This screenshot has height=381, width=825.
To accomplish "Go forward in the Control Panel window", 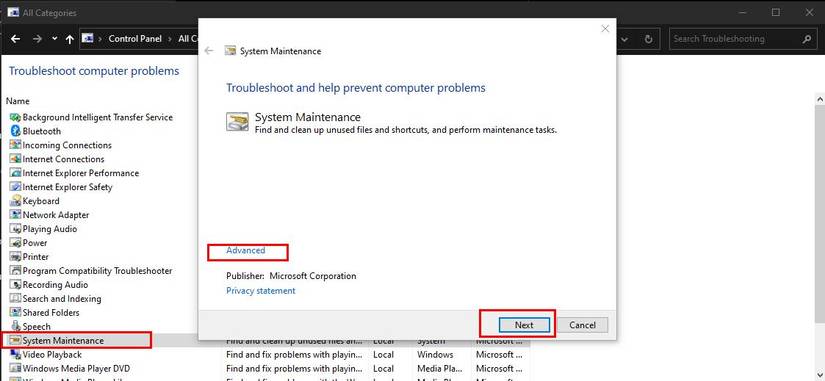I will [x=36, y=39].
